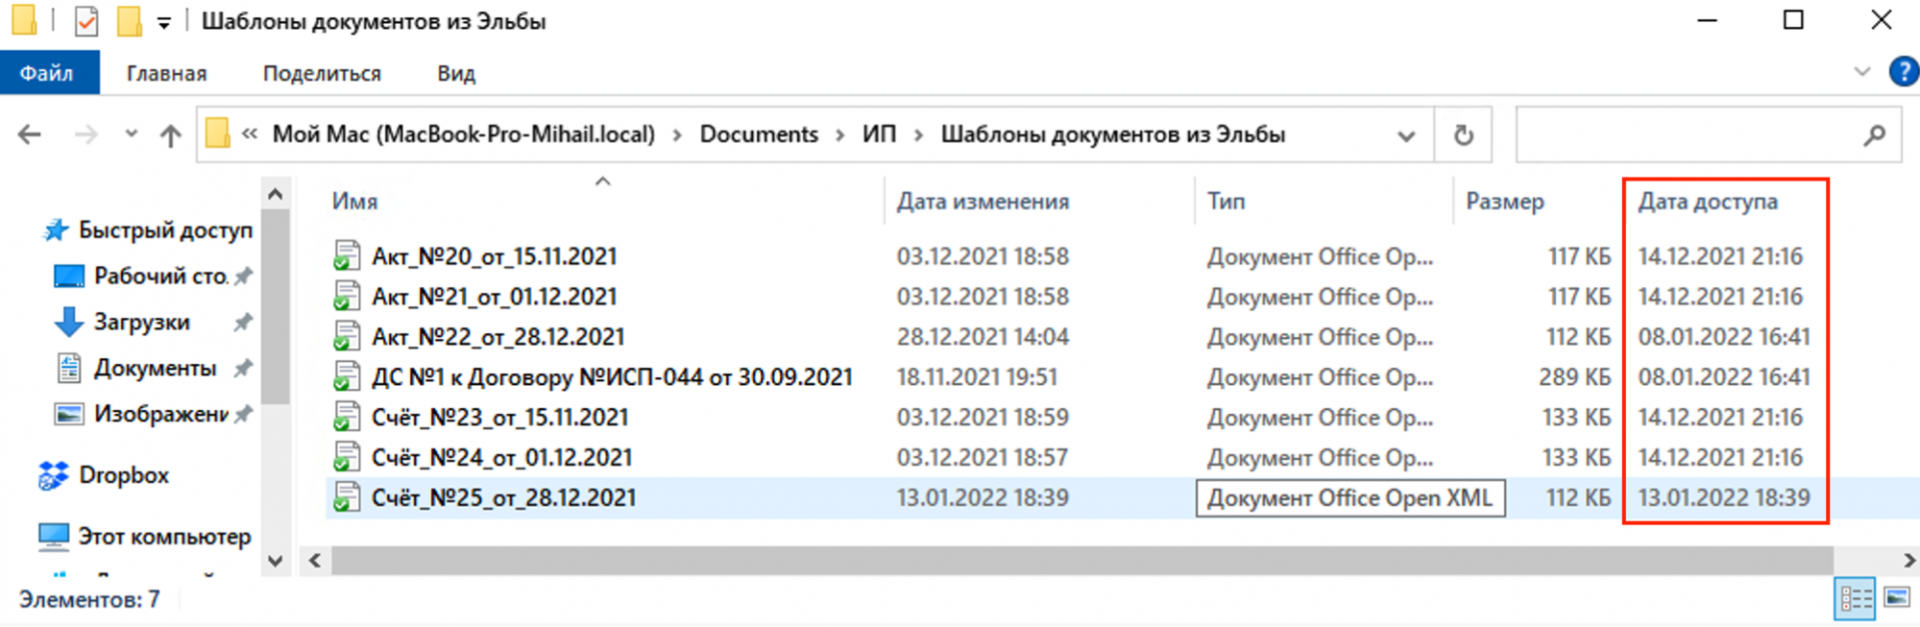Viewport: 1920px width, 627px height.
Task: Click the folder search field
Action: (1690, 135)
